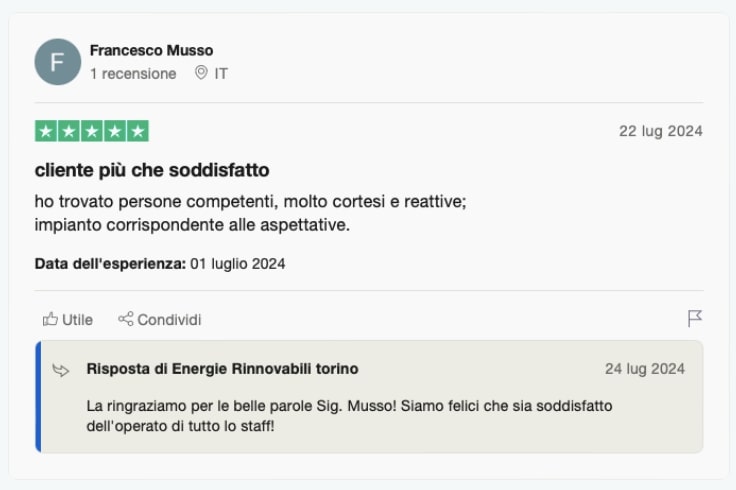Image resolution: width=736 pixels, height=490 pixels.
Task: Click the location pin icon
Action: point(201,73)
